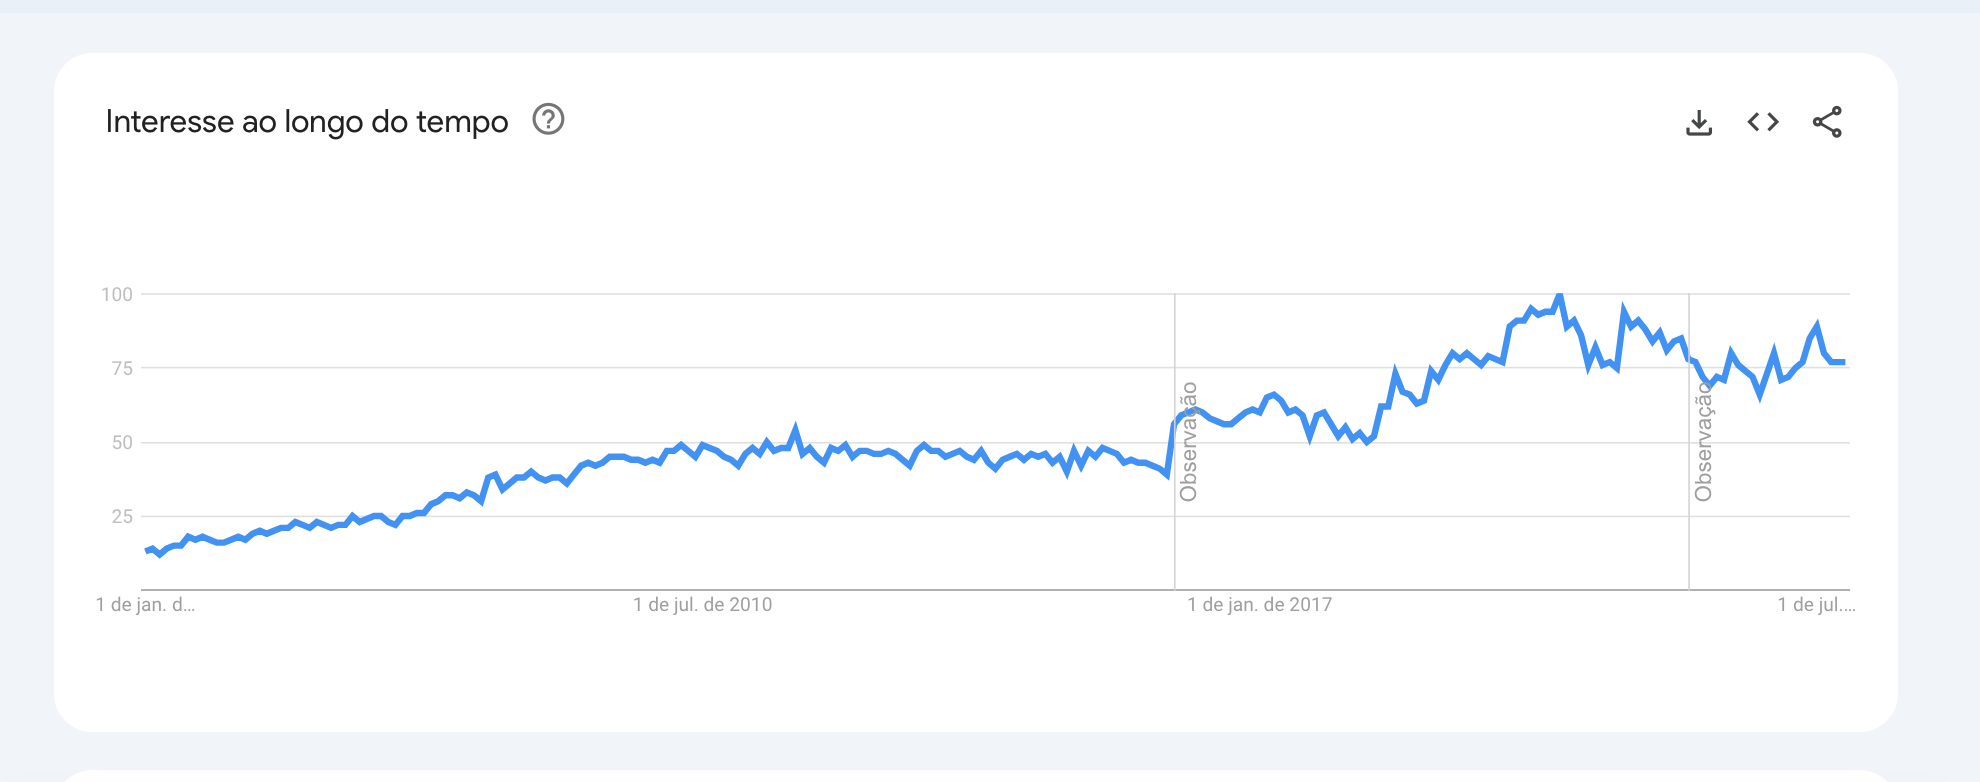Click the angle brackets embed icon

1764,121
